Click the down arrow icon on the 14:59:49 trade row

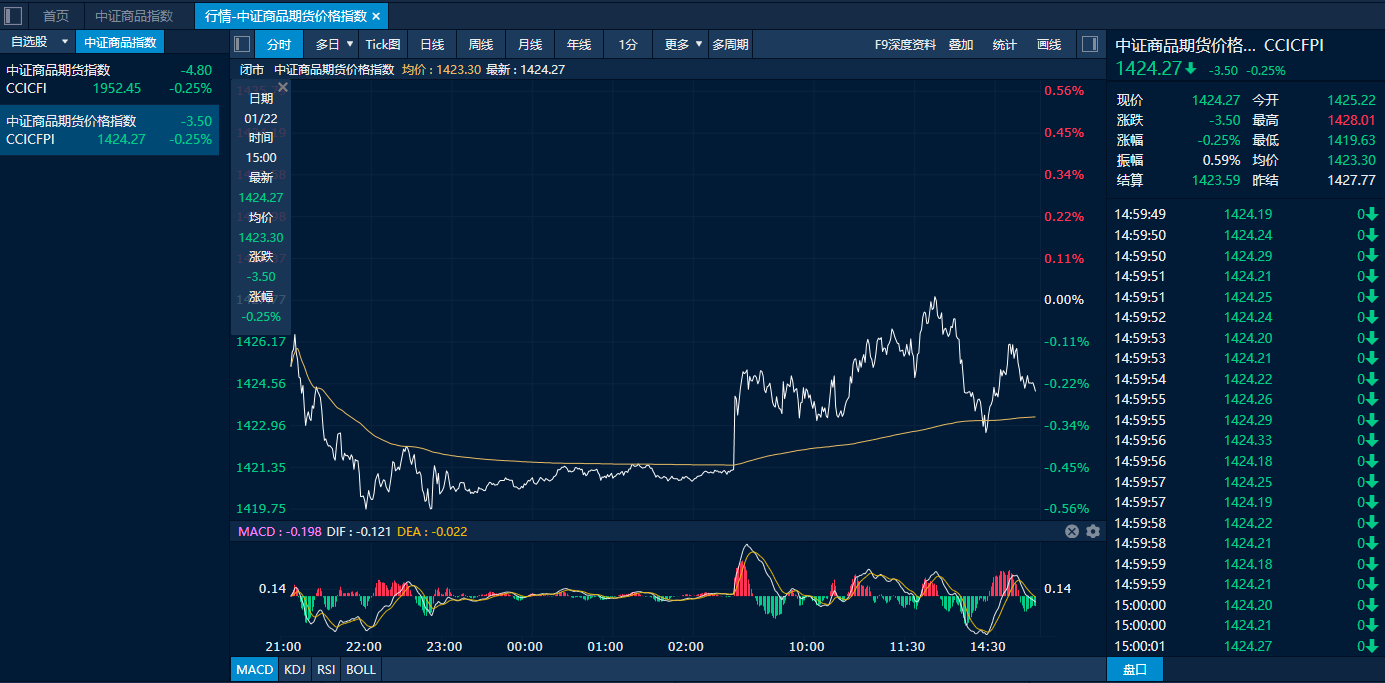click(1373, 214)
